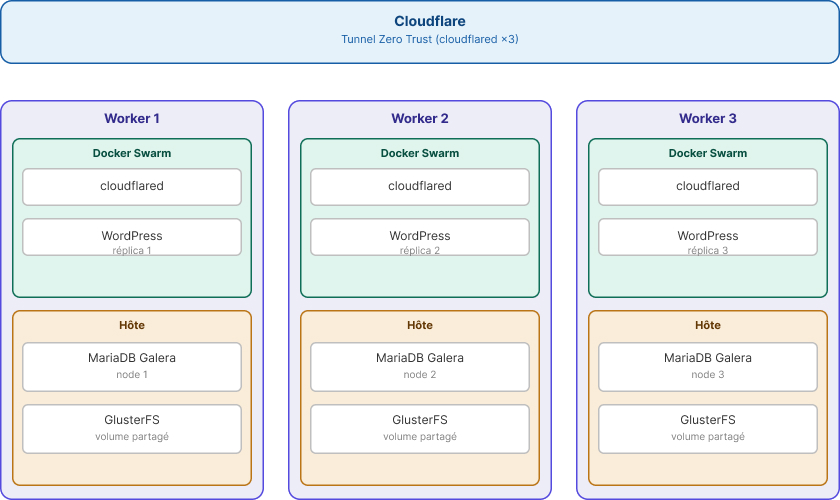Click the GlusterFS box in Worker 3
The height and width of the screenshot is (500, 840).
[708, 429]
